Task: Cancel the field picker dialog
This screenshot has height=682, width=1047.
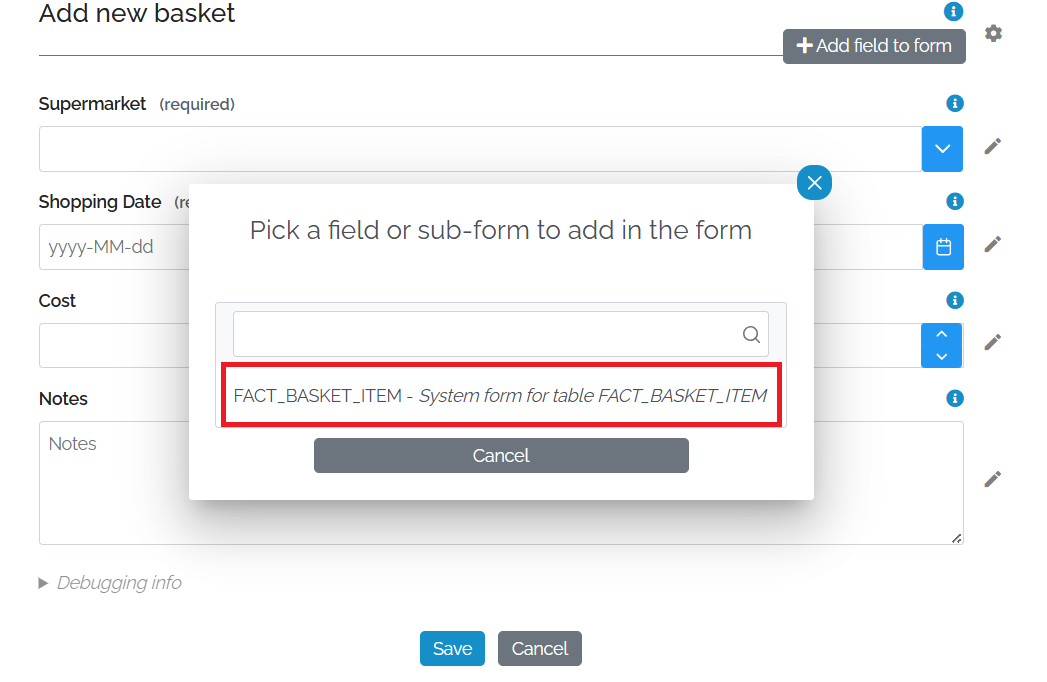Action: (500, 455)
